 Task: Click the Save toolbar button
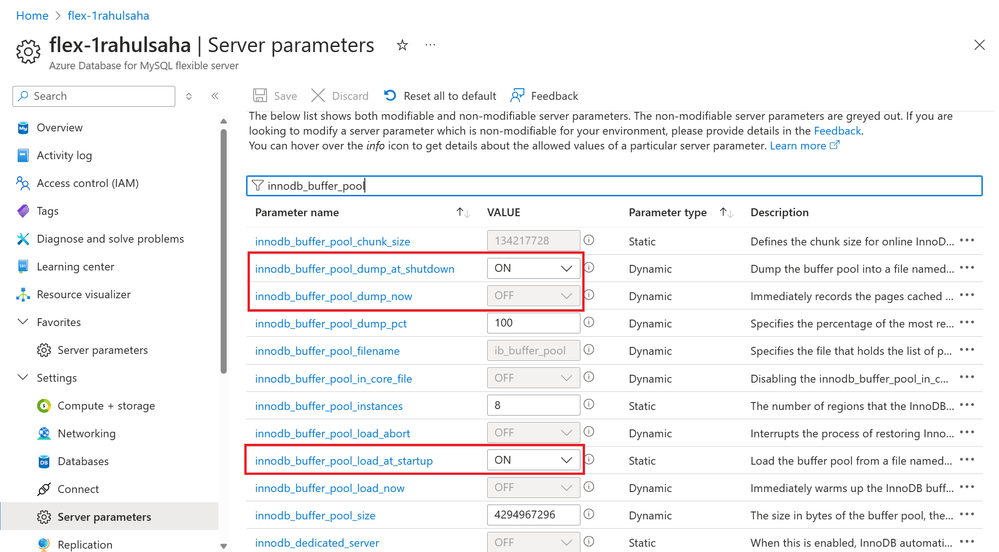point(275,96)
